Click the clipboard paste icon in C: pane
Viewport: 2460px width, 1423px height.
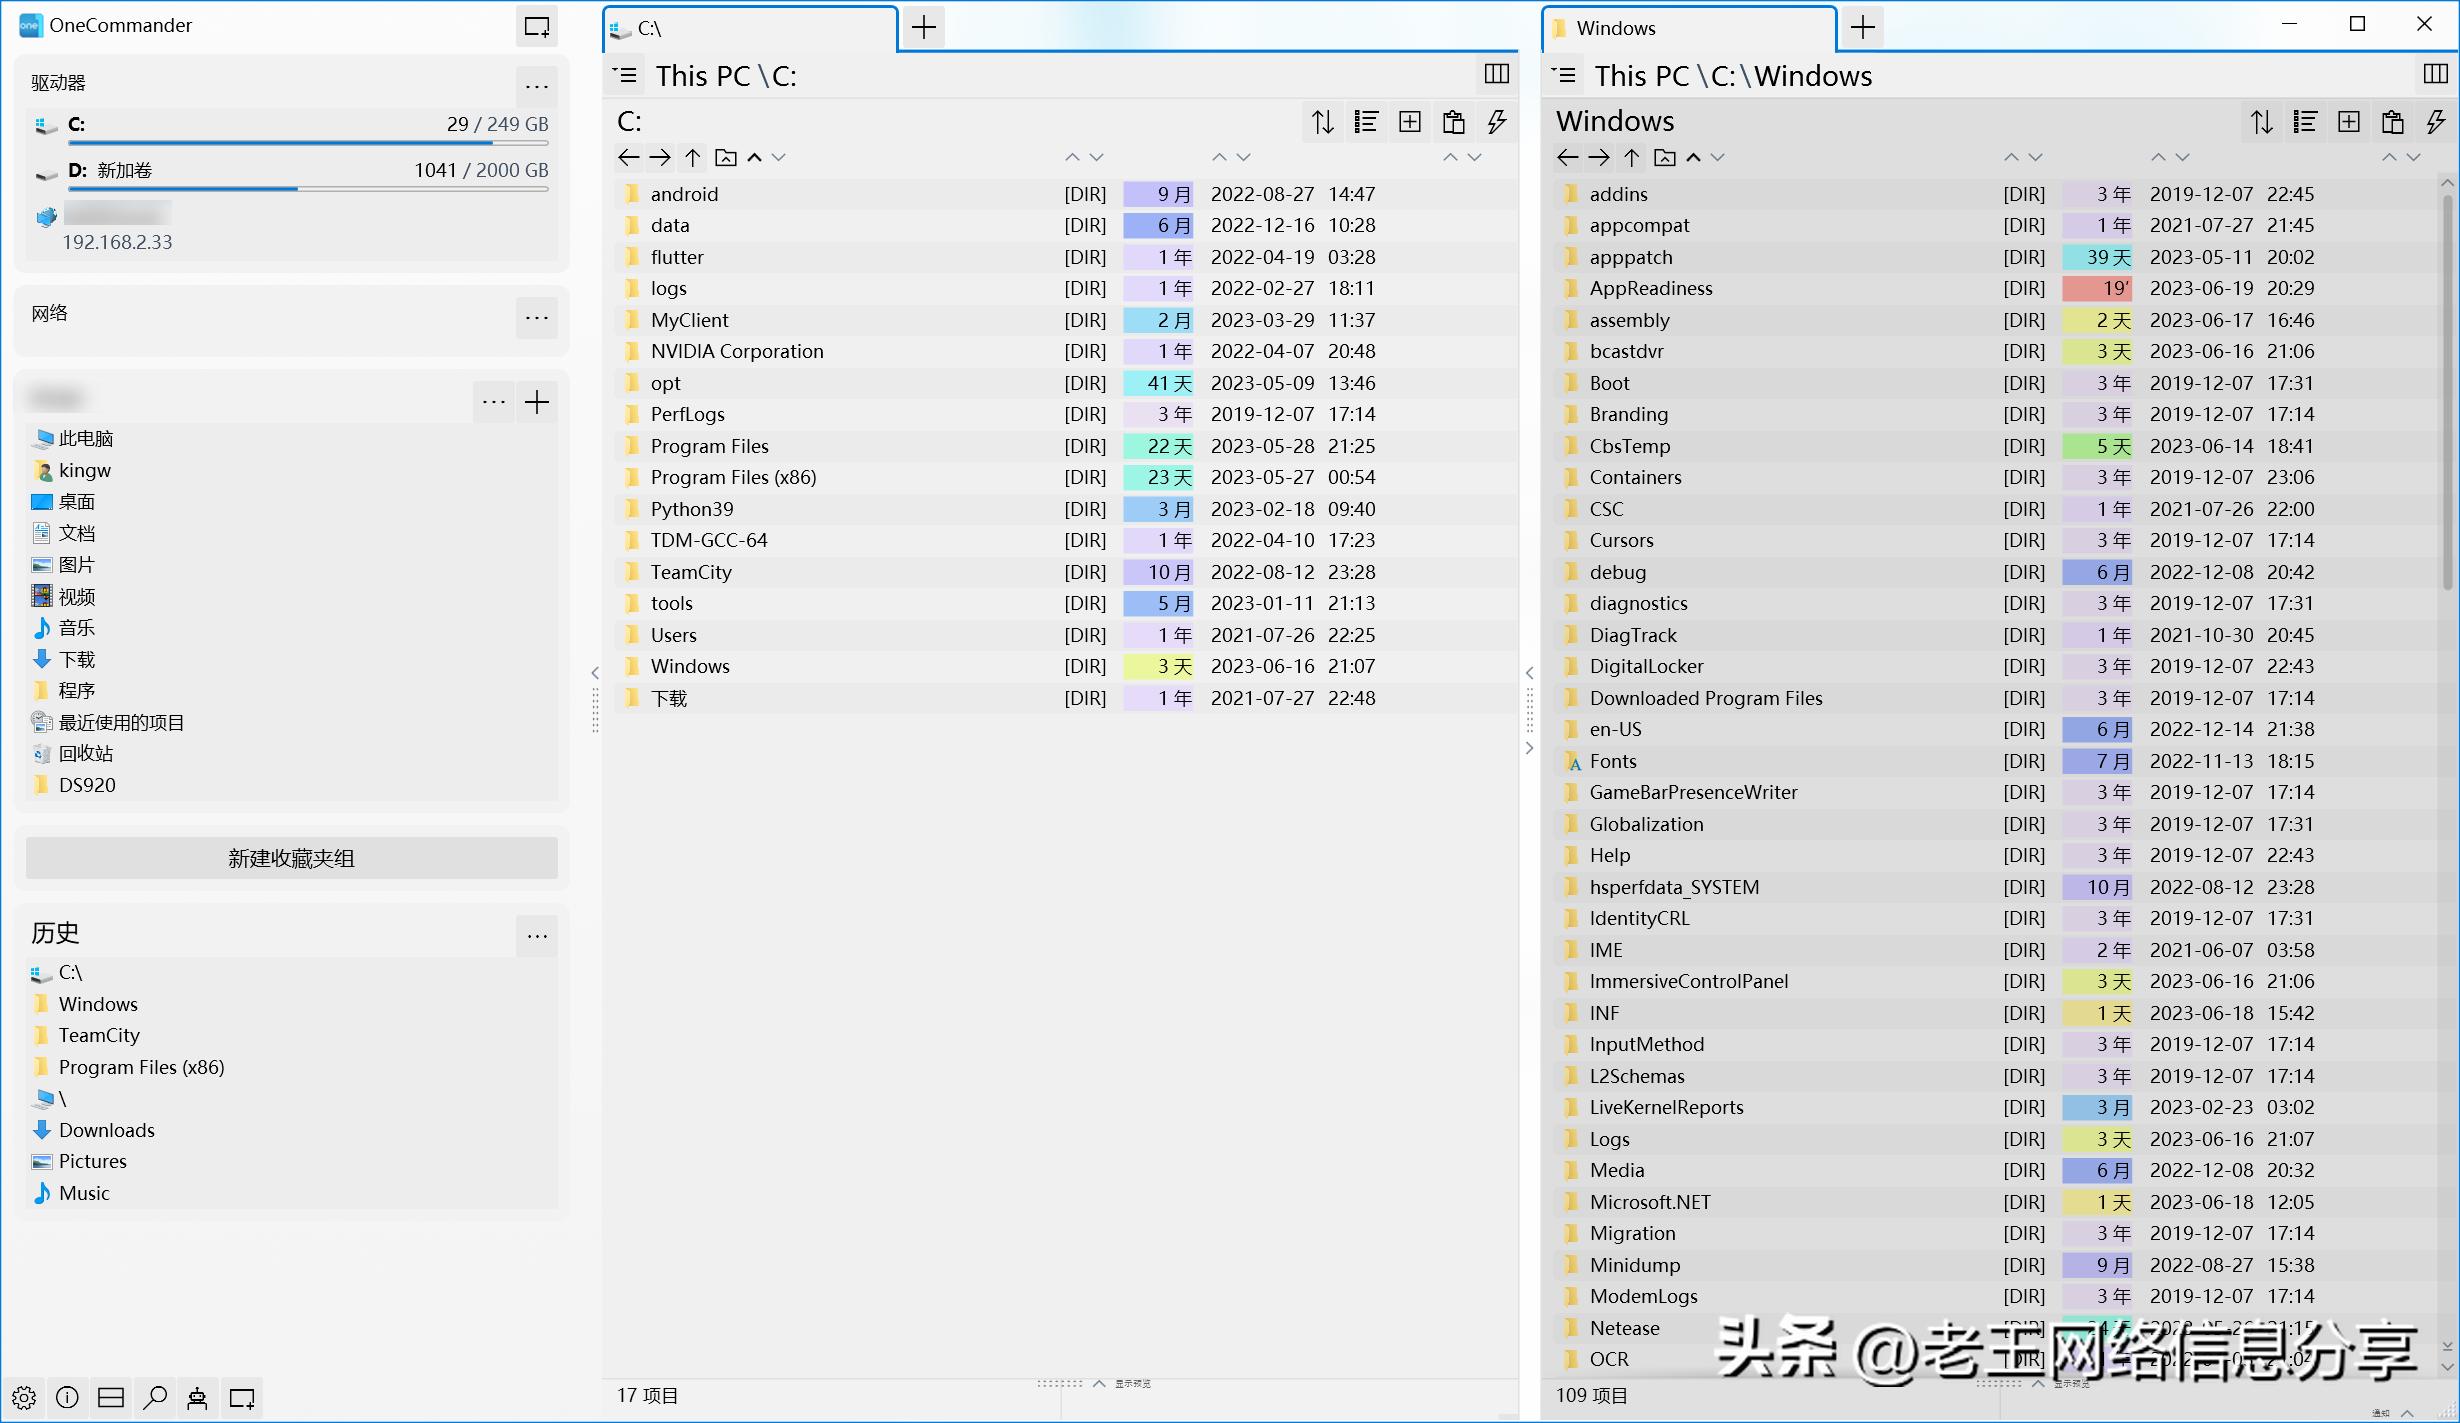coord(1454,122)
